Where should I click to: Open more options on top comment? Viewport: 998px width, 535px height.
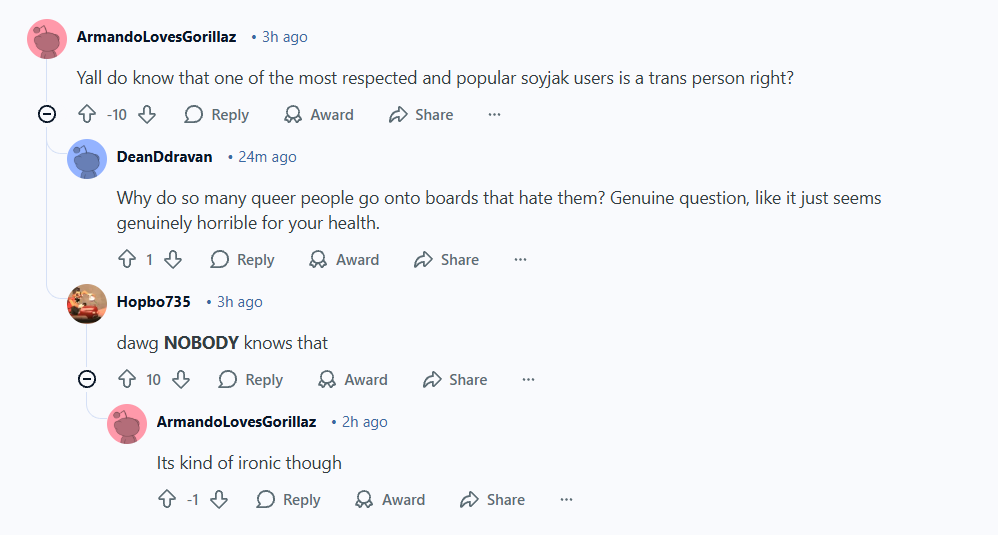pyautogui.click(x=494, y=115)
